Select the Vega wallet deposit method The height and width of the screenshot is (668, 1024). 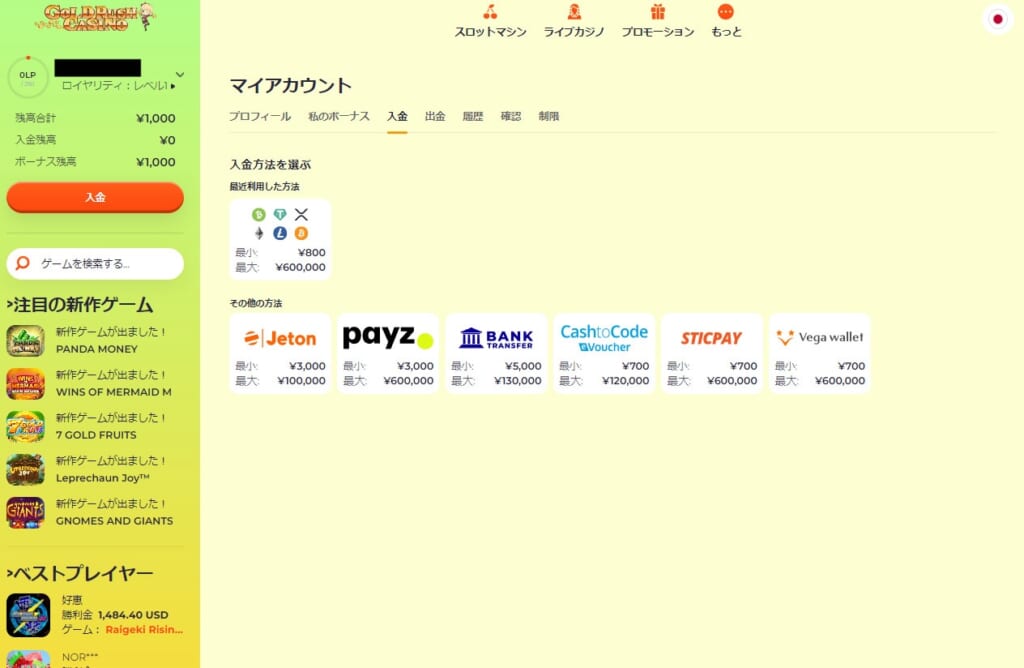coord(820,353)
